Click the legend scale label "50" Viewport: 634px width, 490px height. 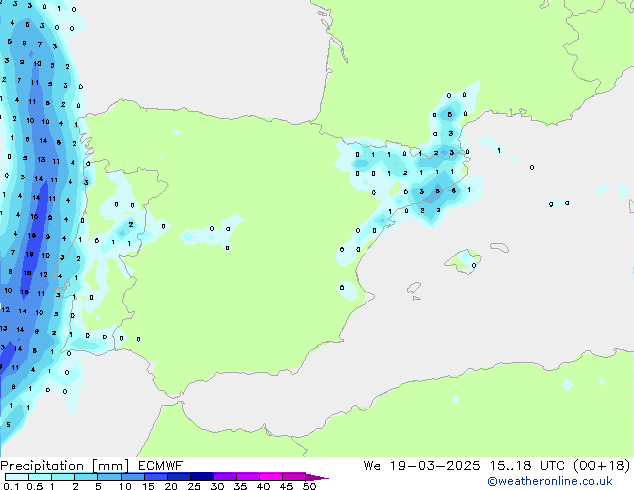309,486
